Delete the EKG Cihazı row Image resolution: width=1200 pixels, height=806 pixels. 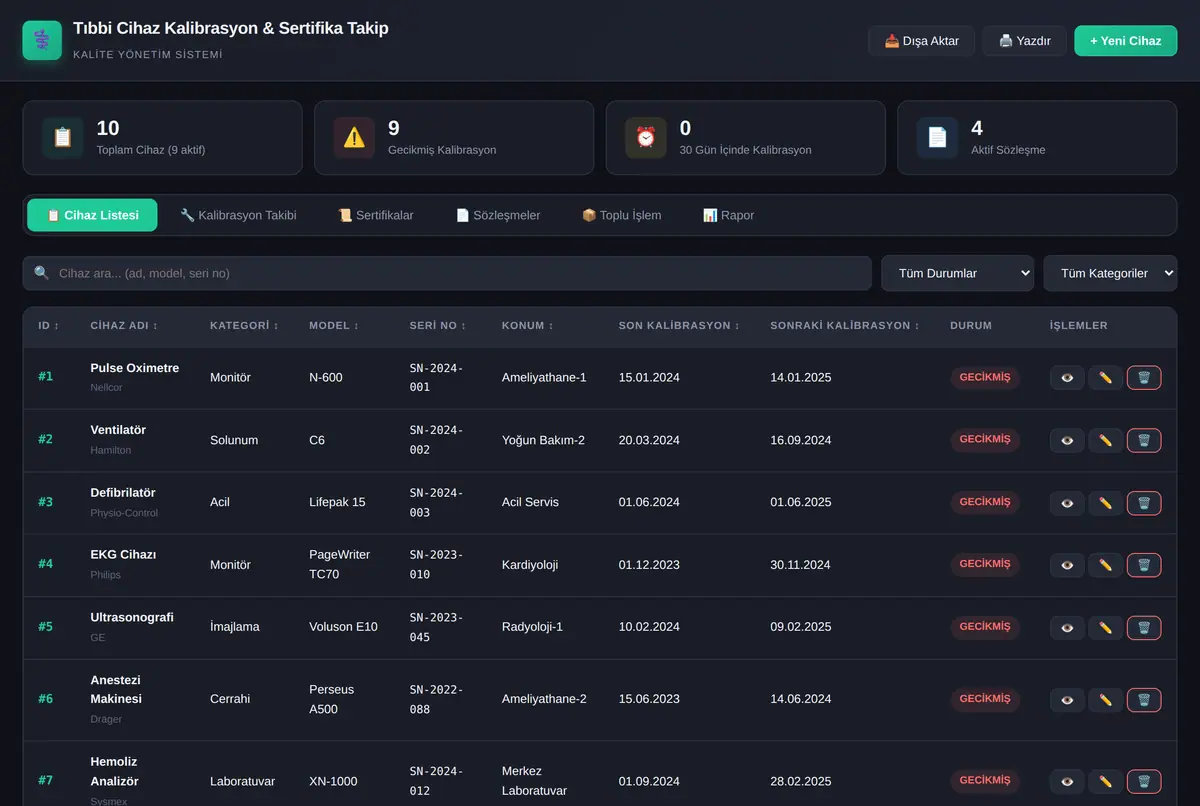pos(1144,565)
